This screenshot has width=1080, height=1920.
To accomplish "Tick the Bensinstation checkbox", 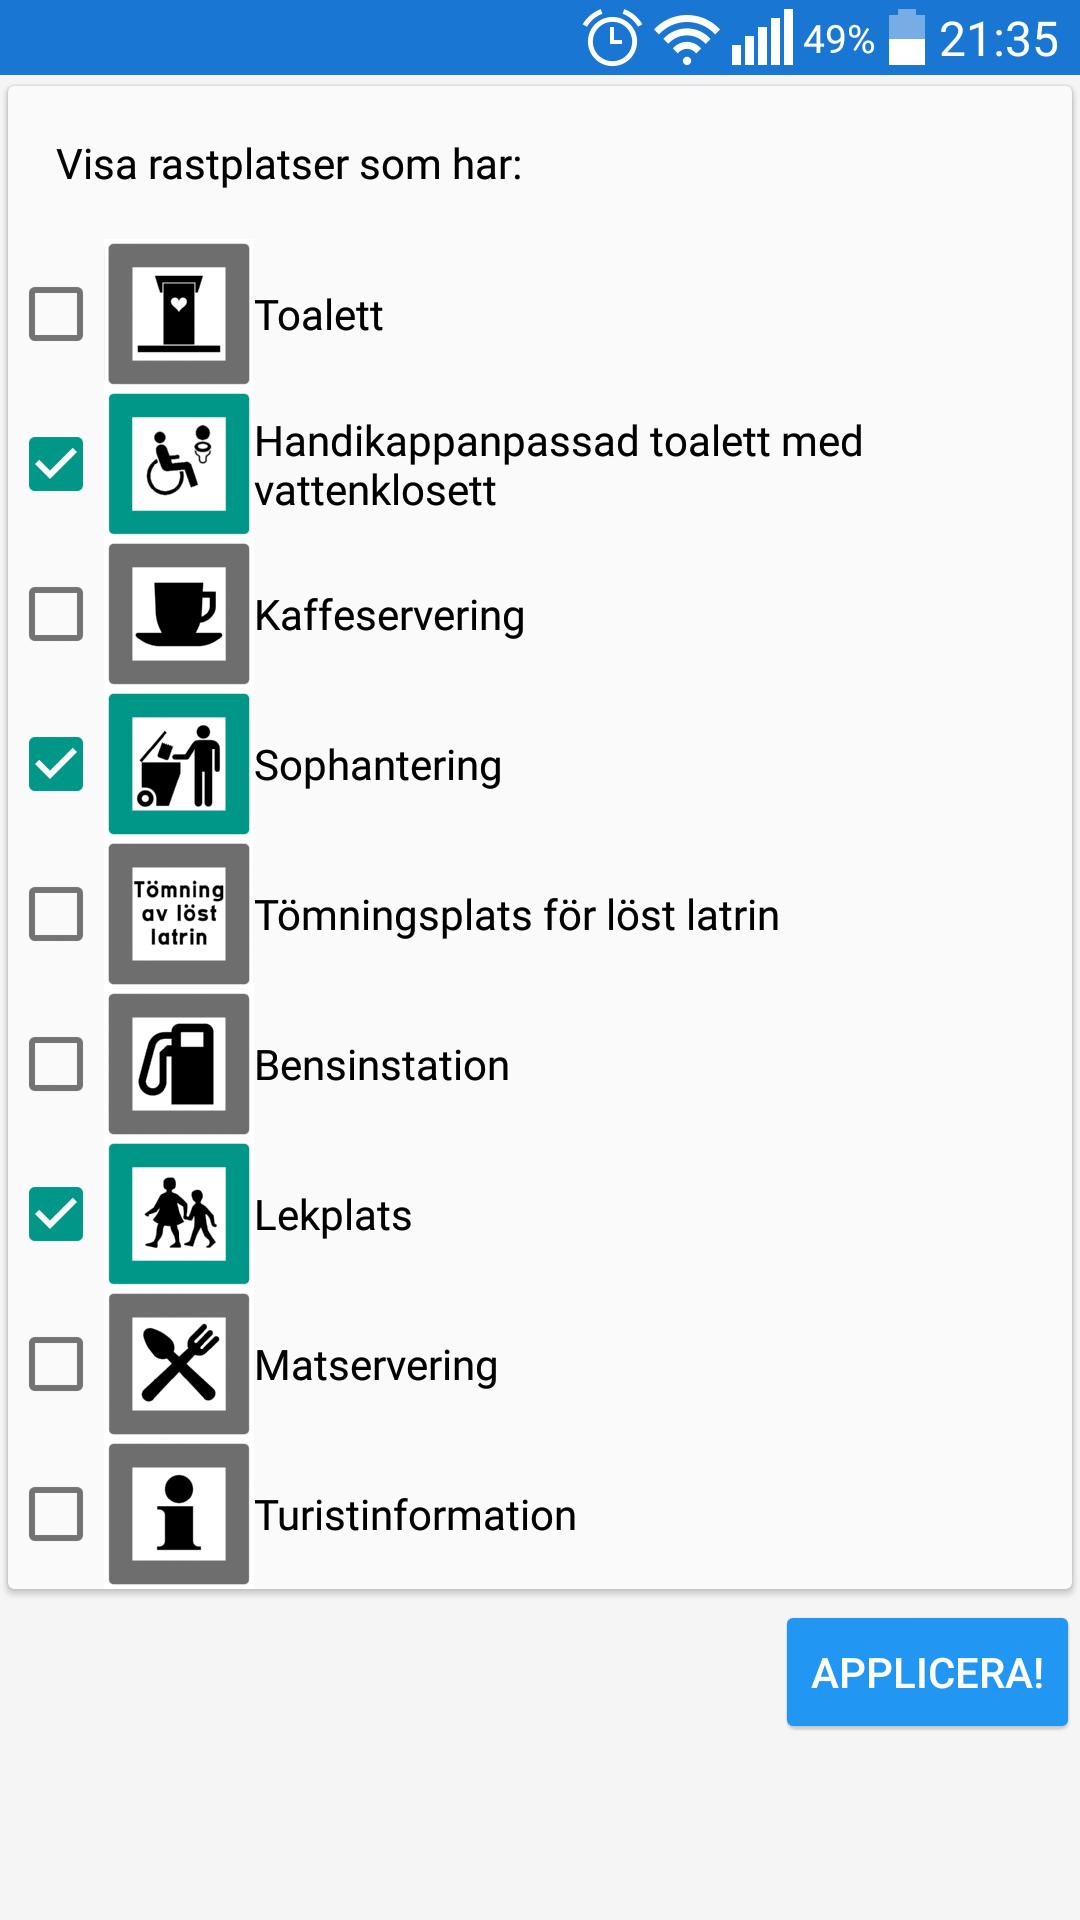I will (x=56, y=1064).
